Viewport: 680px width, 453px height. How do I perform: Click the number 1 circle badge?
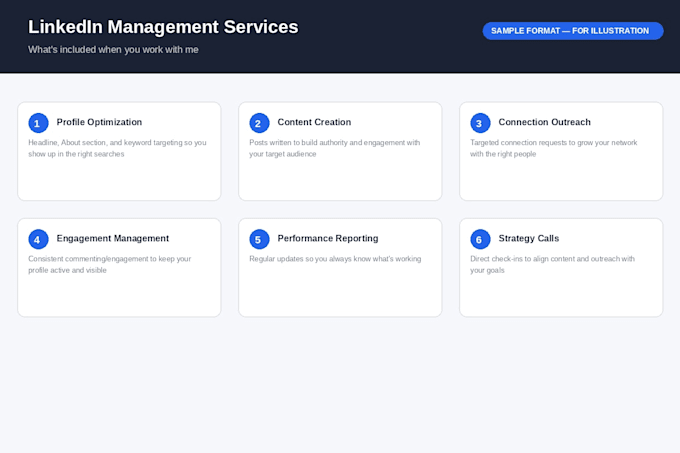[38, 123]
